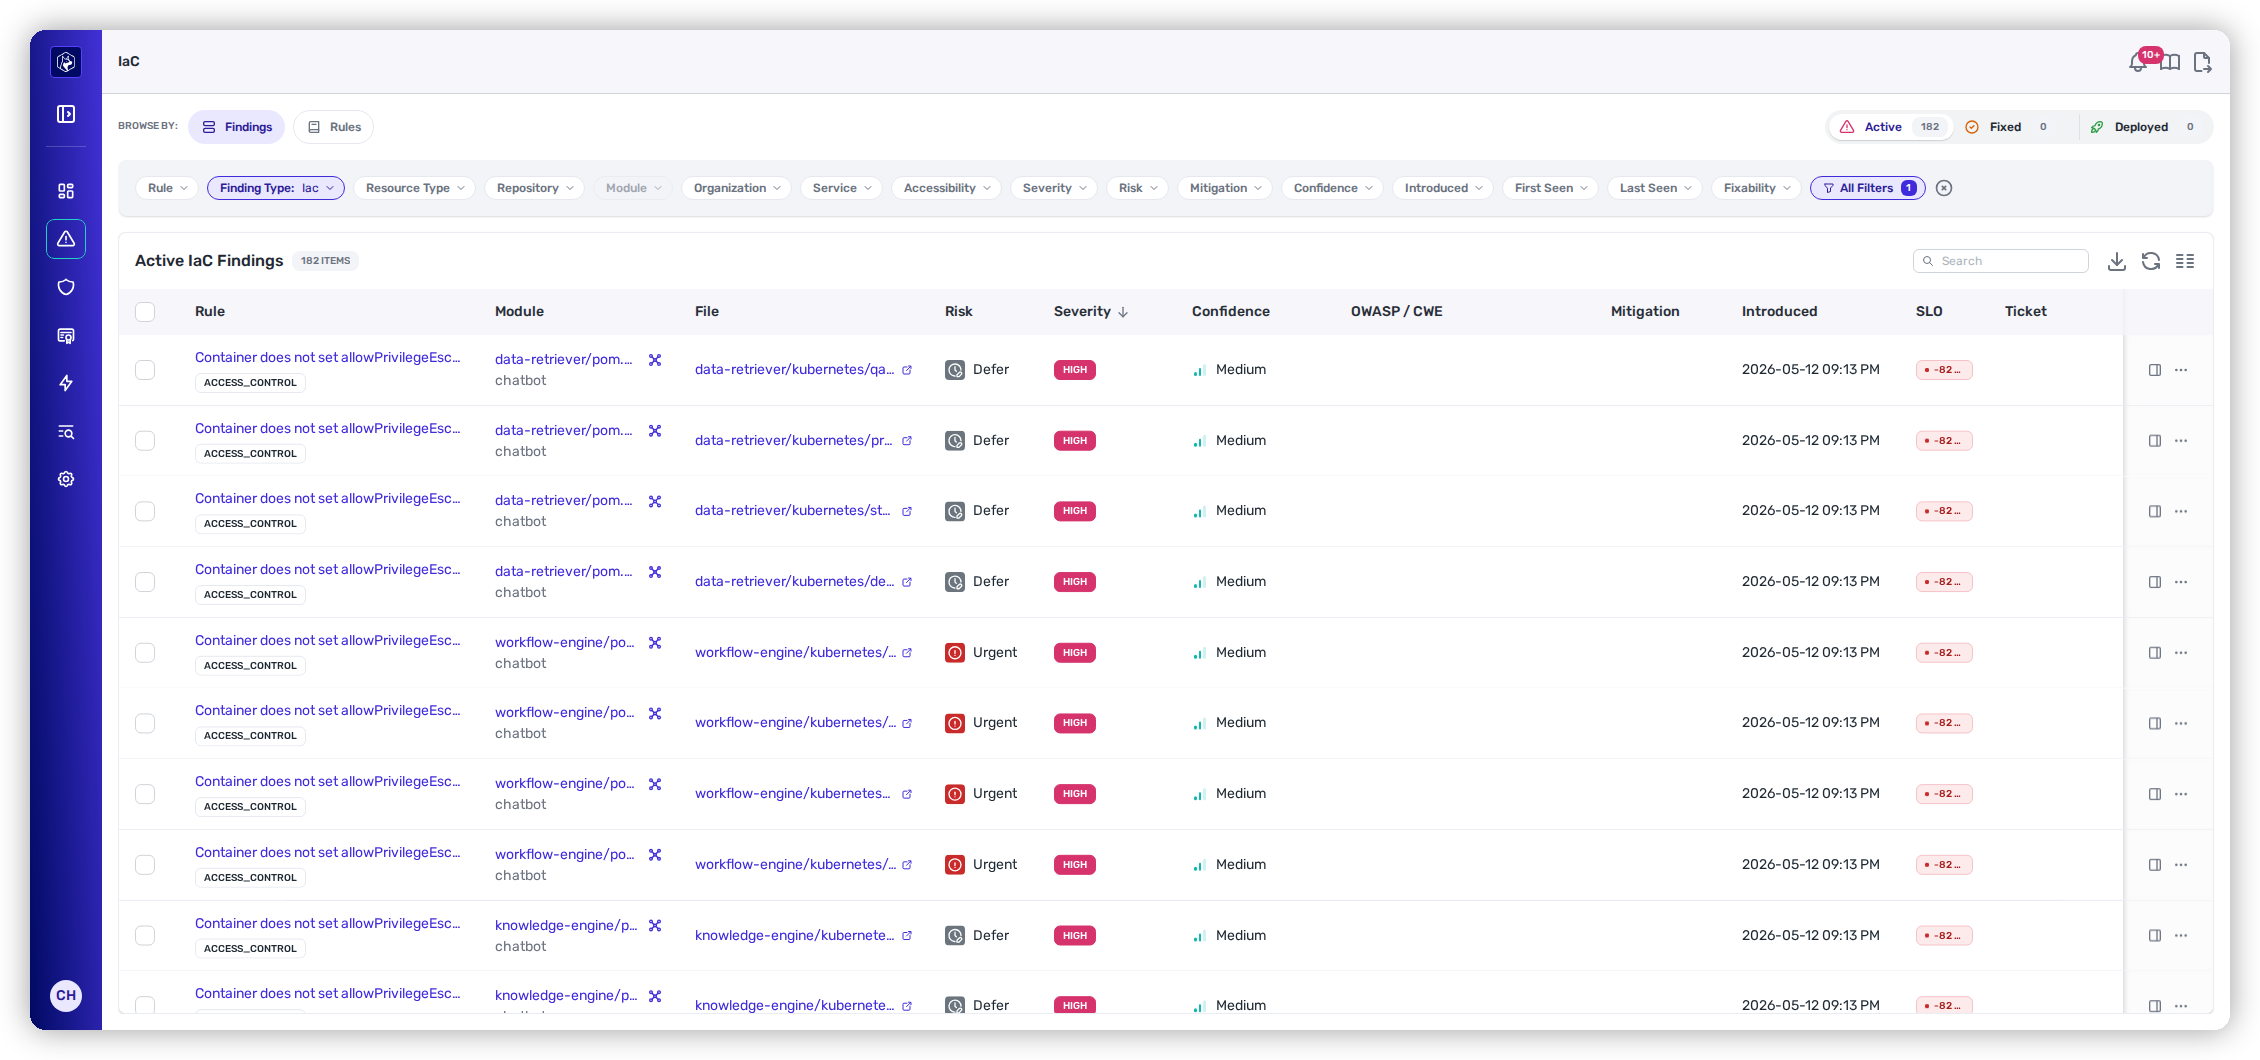The height and width of the screenshot is (1060, 2260).
Task: Check the first knowledge-engine row
Action: pos(145,936)
